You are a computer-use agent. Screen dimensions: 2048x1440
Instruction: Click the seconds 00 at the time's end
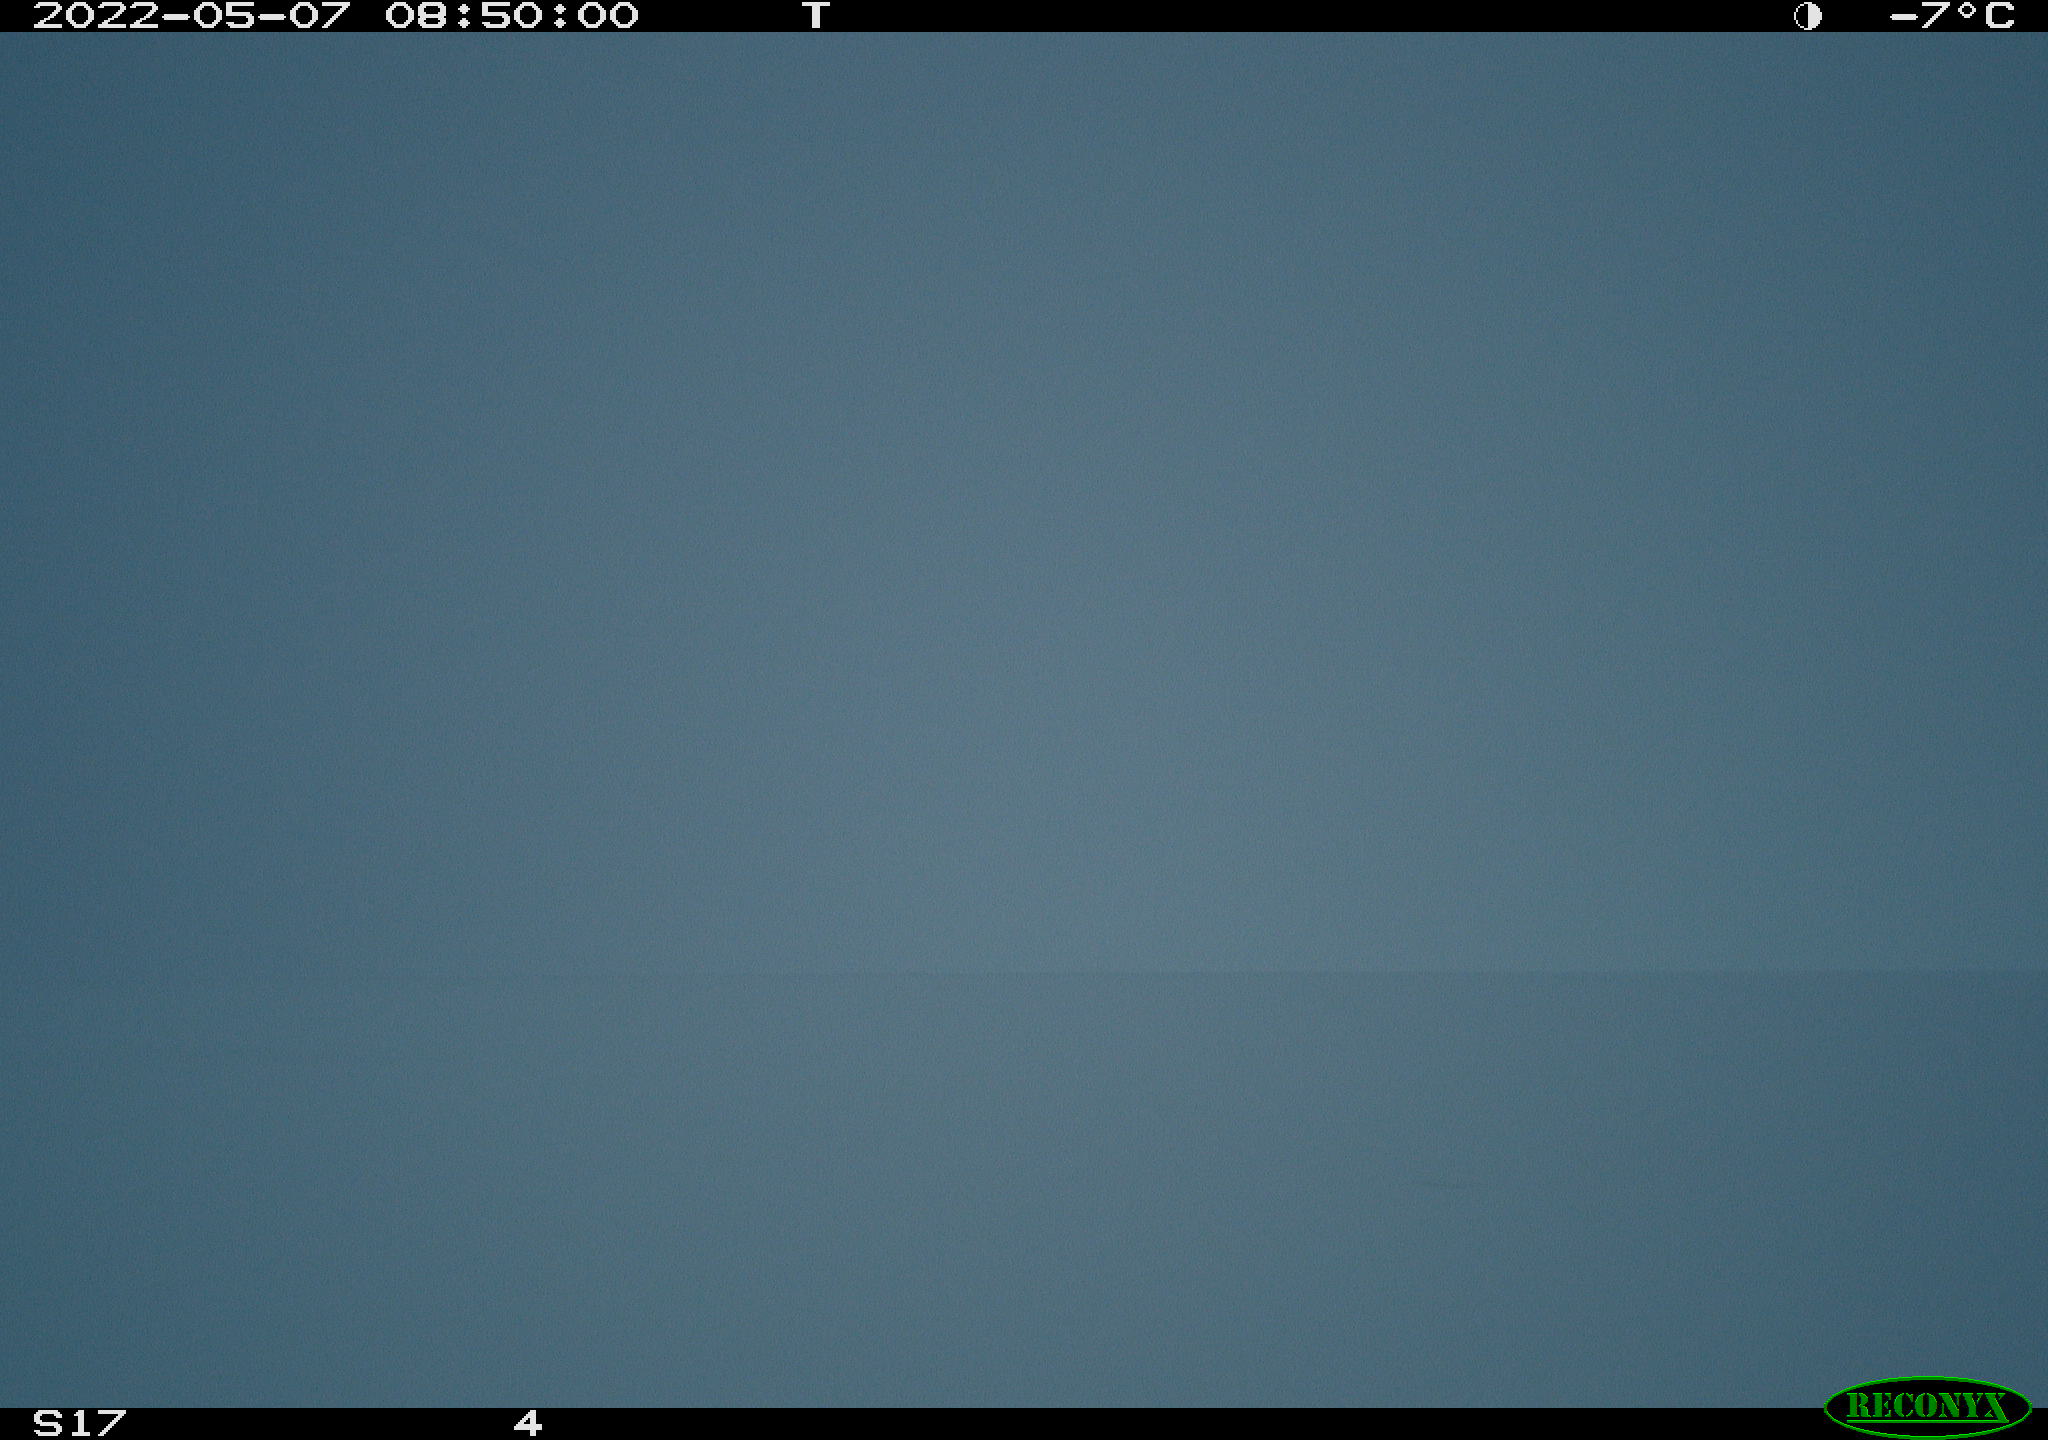click(608, 16)
